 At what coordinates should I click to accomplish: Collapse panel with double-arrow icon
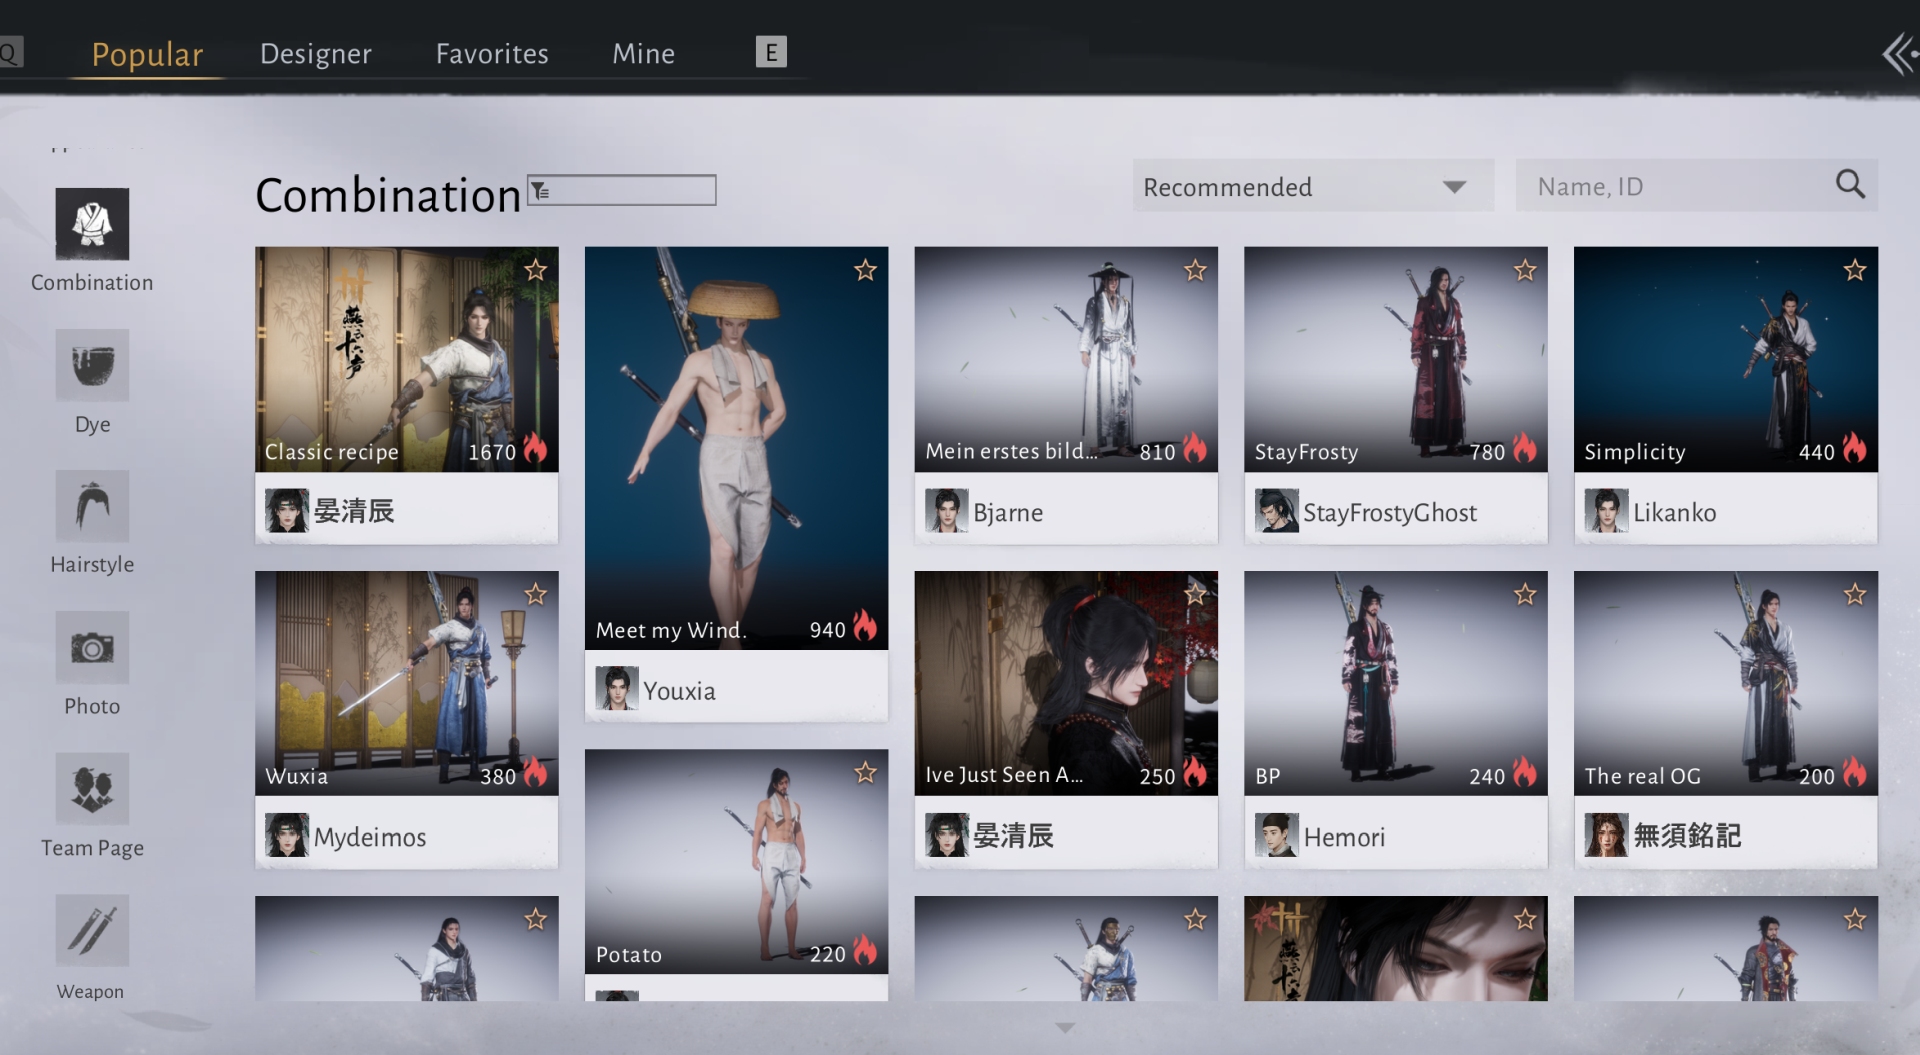(1898, 54)
